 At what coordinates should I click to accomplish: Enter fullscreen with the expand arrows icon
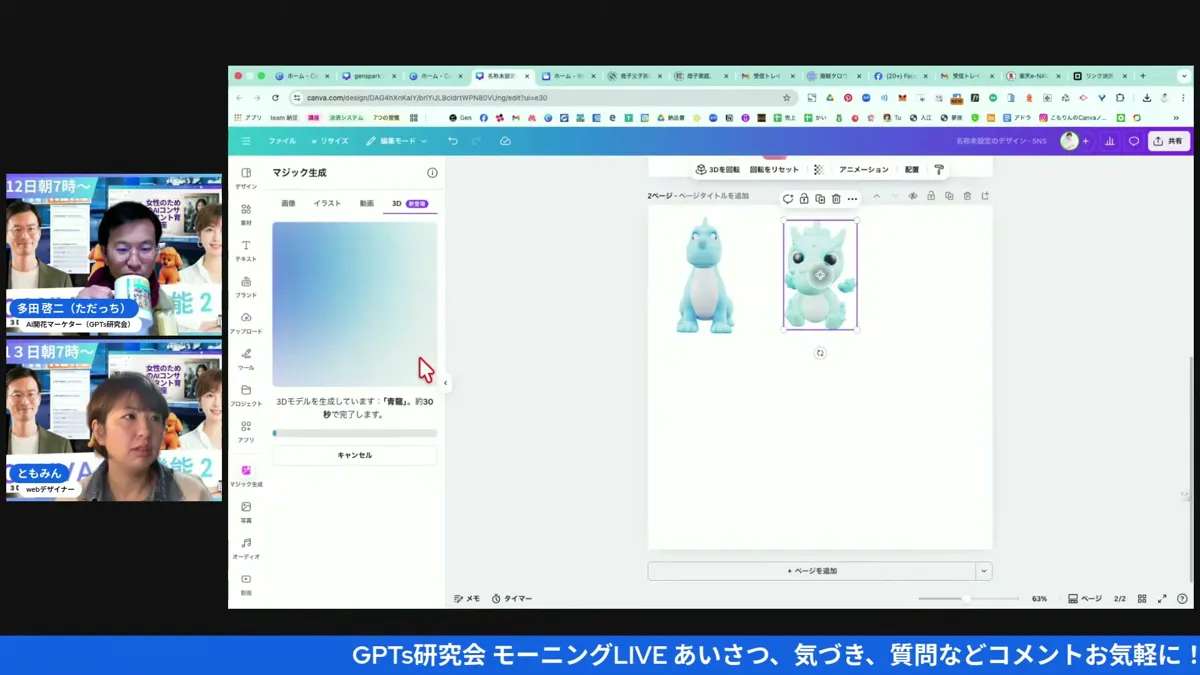[x=1162, y=599]
